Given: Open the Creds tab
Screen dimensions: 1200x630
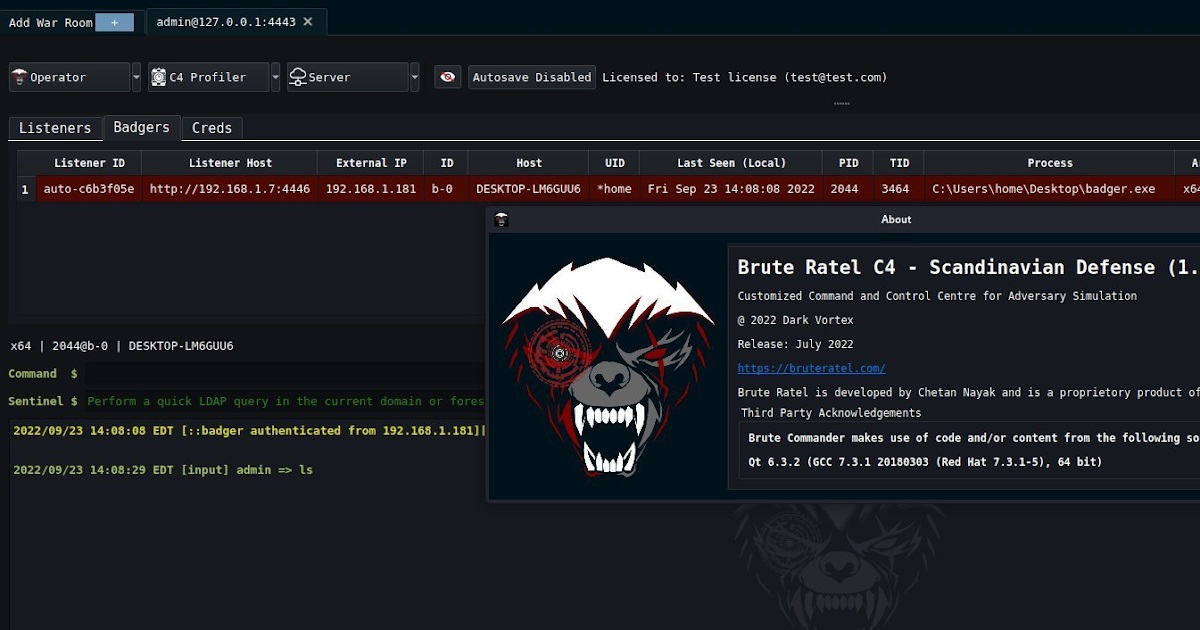Looking at the screenshot, I should 212,128.
